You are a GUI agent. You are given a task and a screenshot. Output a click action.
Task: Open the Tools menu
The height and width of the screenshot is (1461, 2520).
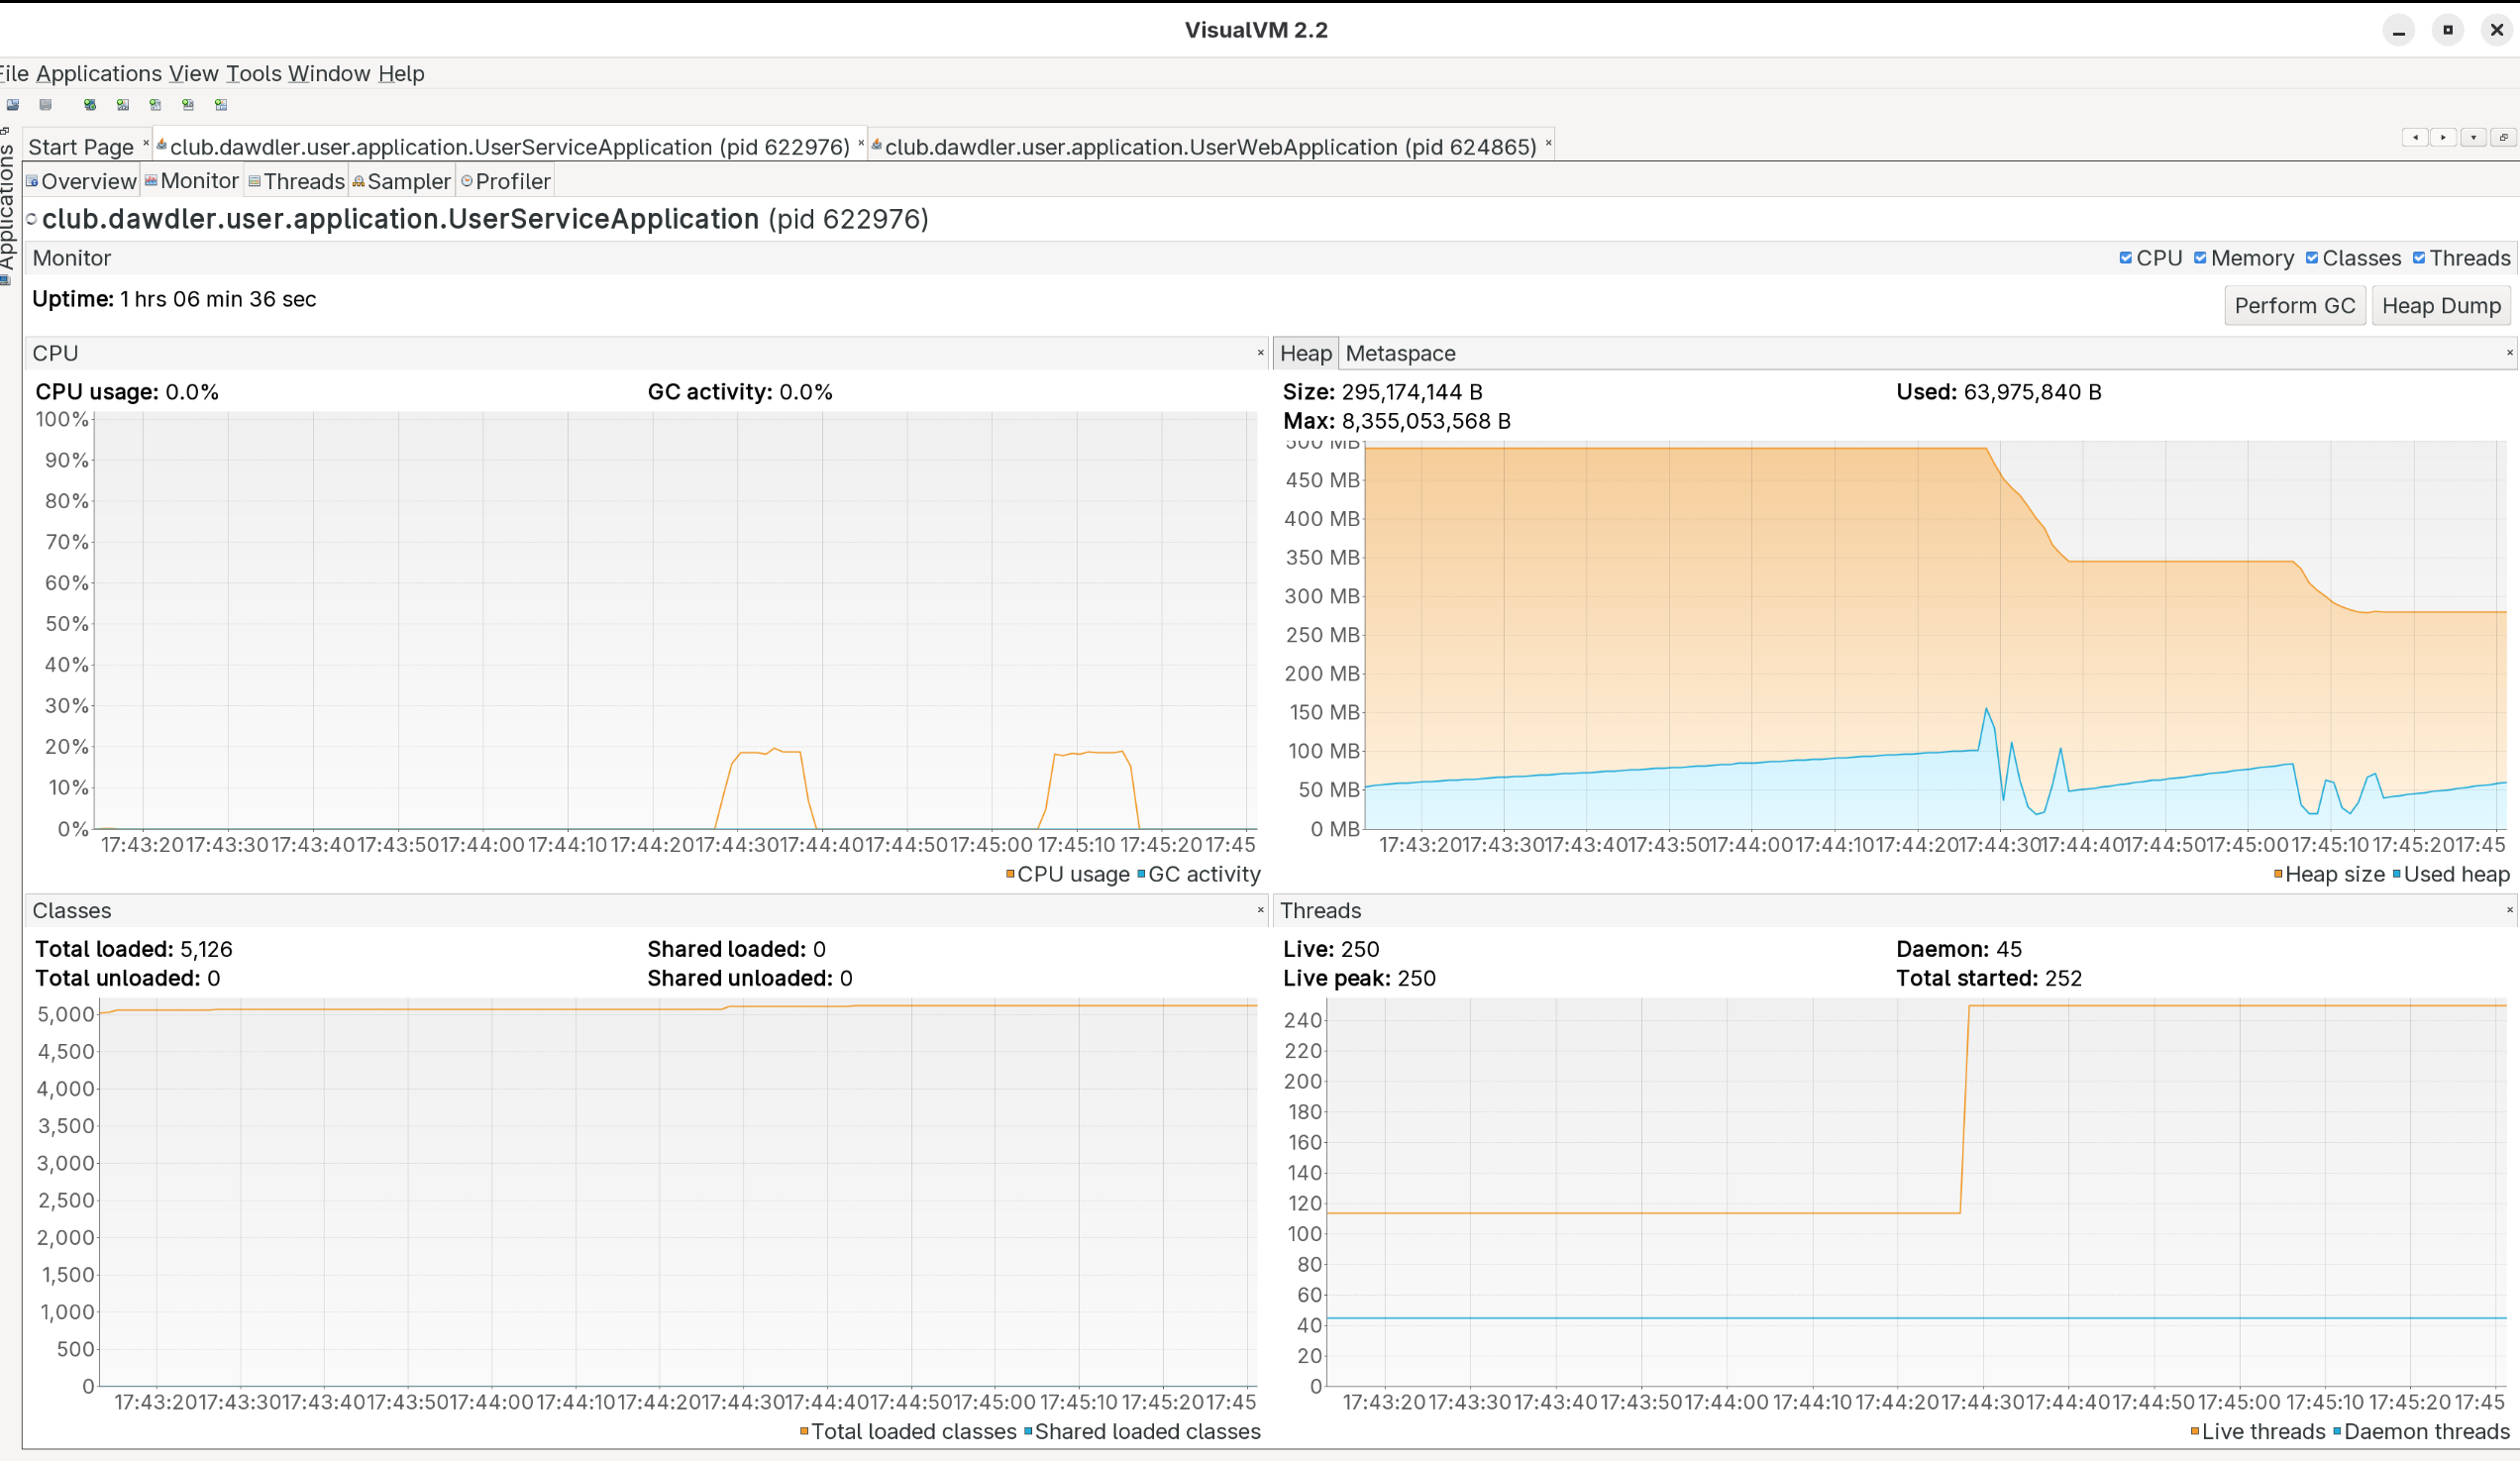(253, 73)
